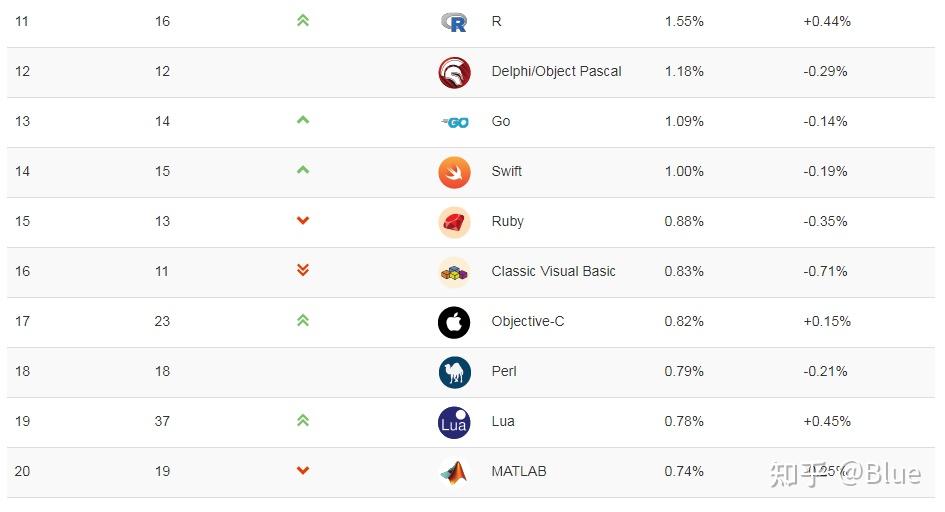Click the Lua moon logo icon
This screenshot has width=945, height=512.
click(x=454, y=422)
